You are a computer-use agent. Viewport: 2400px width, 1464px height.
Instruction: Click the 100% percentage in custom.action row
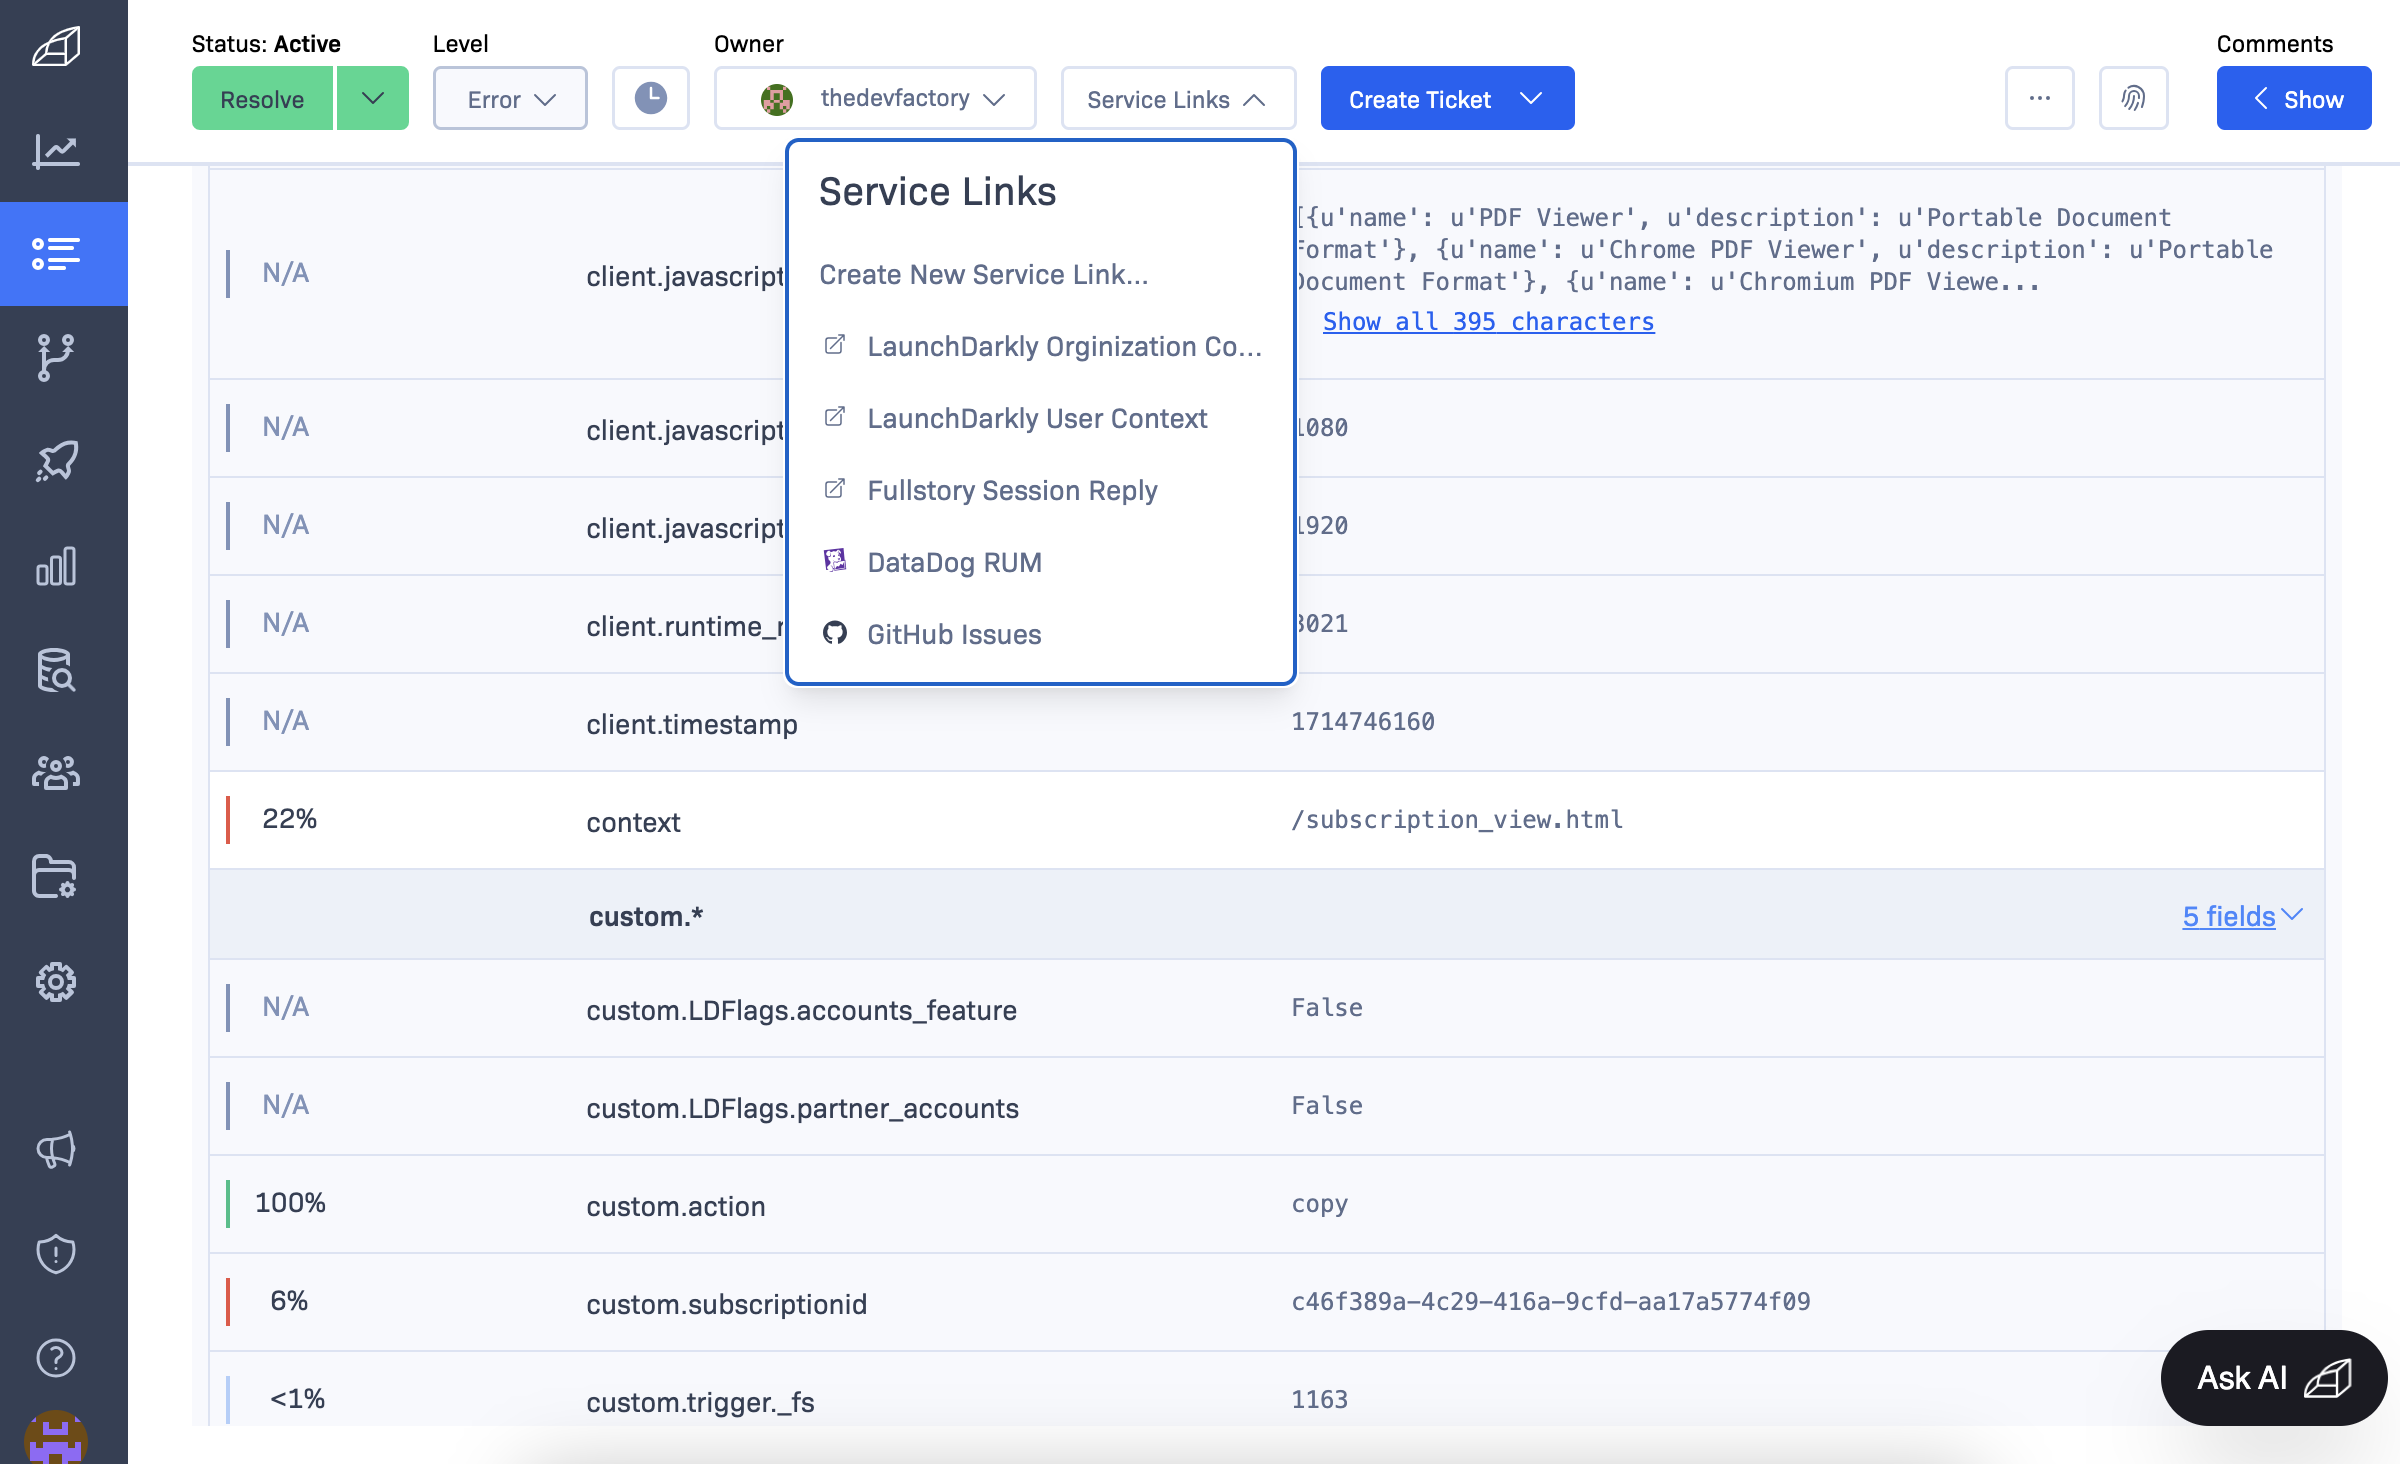click(290, 1202)
